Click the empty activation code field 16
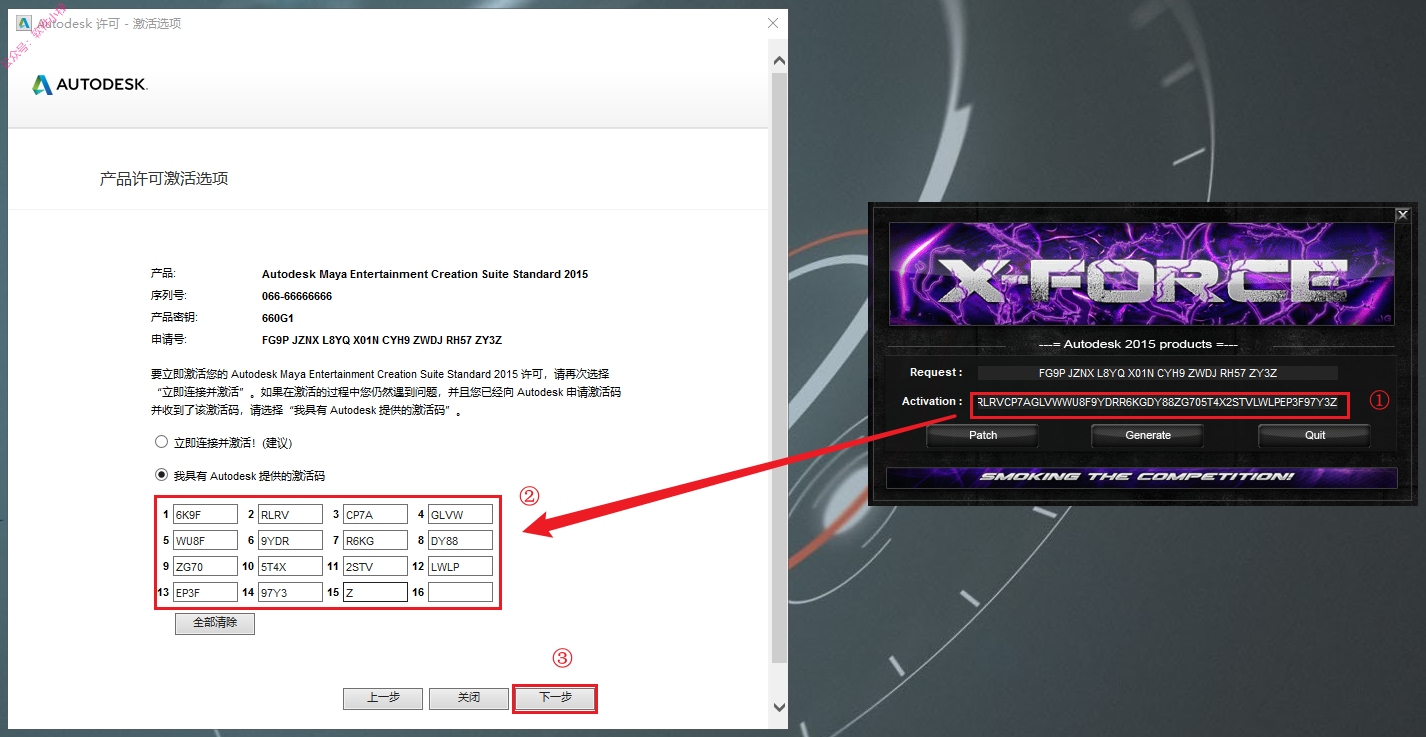 point(460,592)
